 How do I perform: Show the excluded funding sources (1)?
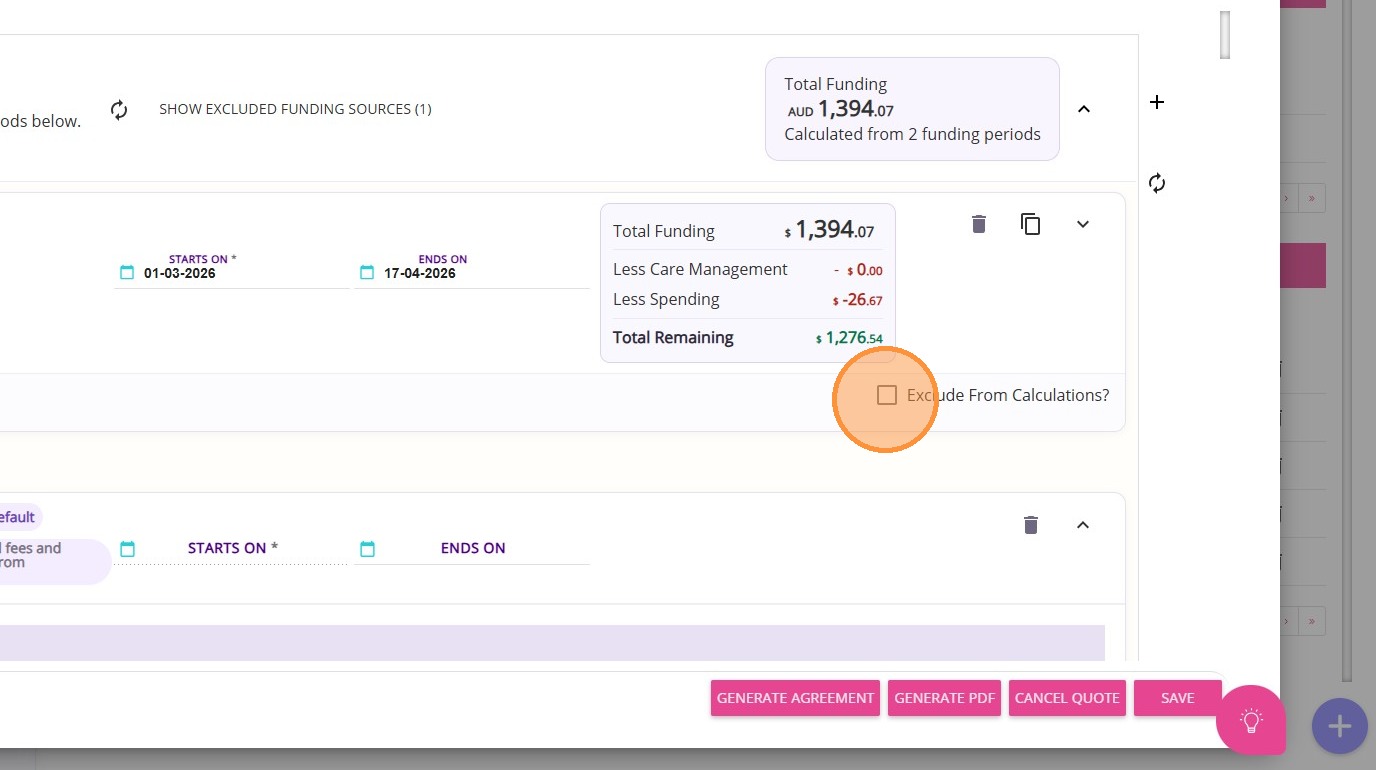click(295, 109)
